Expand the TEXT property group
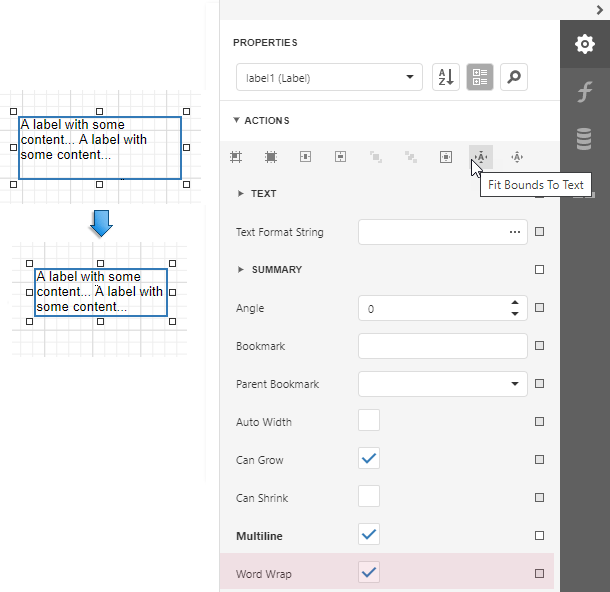Viewport: 610px width, 592px height. 240,193
